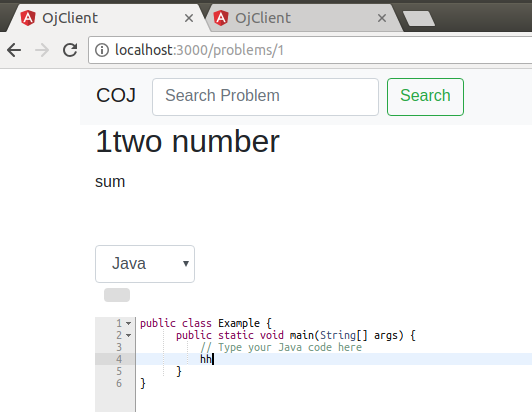Click the COJ brand link

pyautogui.click(x=116, y=95)
